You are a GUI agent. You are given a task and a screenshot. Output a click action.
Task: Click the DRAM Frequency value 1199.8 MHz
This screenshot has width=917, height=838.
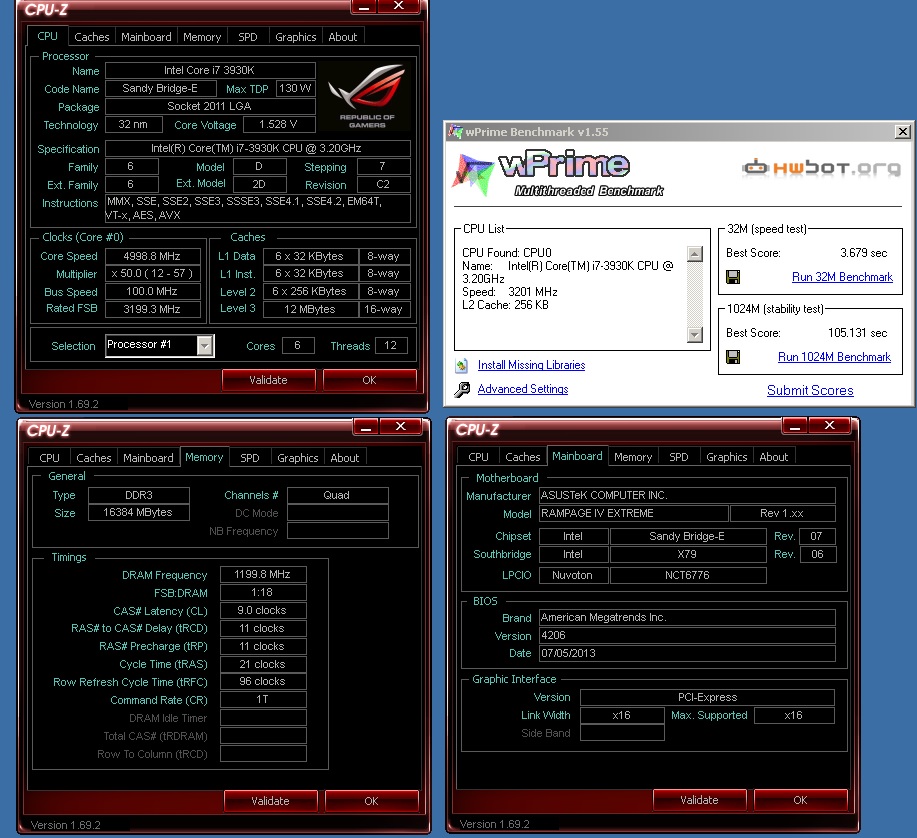[x=263, y=574]
